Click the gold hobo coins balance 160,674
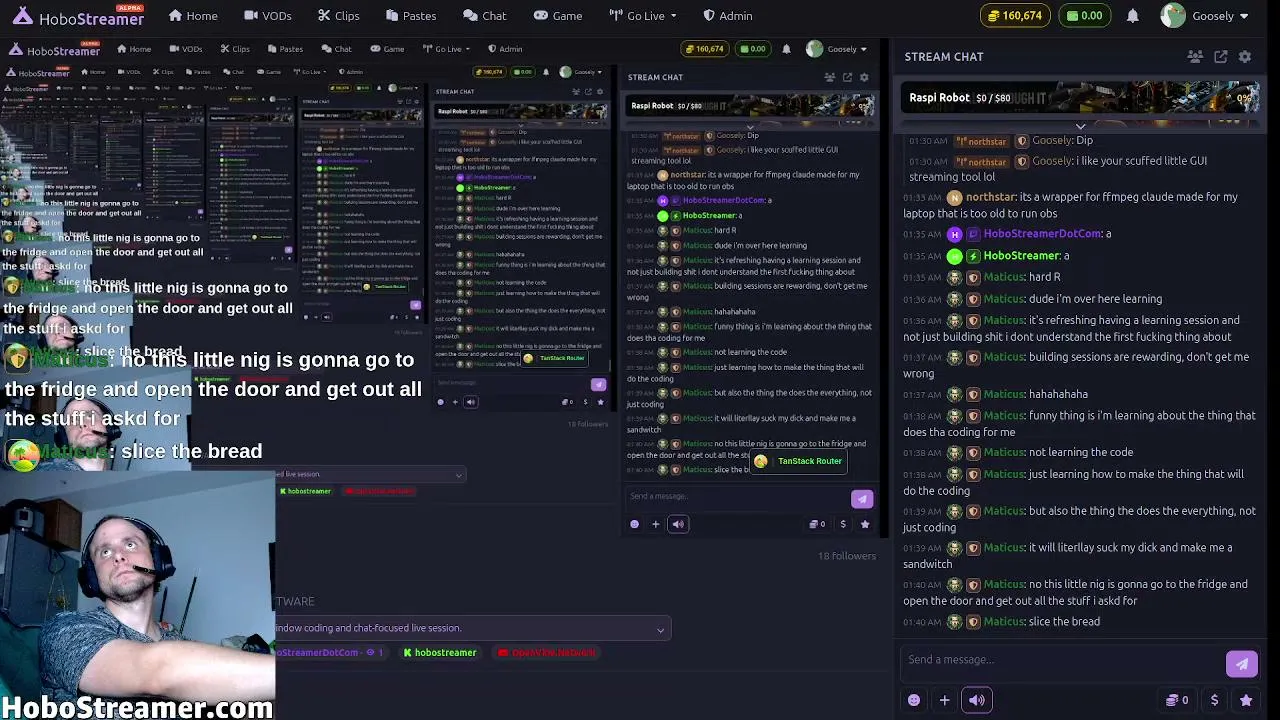The image size is (1280, 720). [x=1015, y=16]
